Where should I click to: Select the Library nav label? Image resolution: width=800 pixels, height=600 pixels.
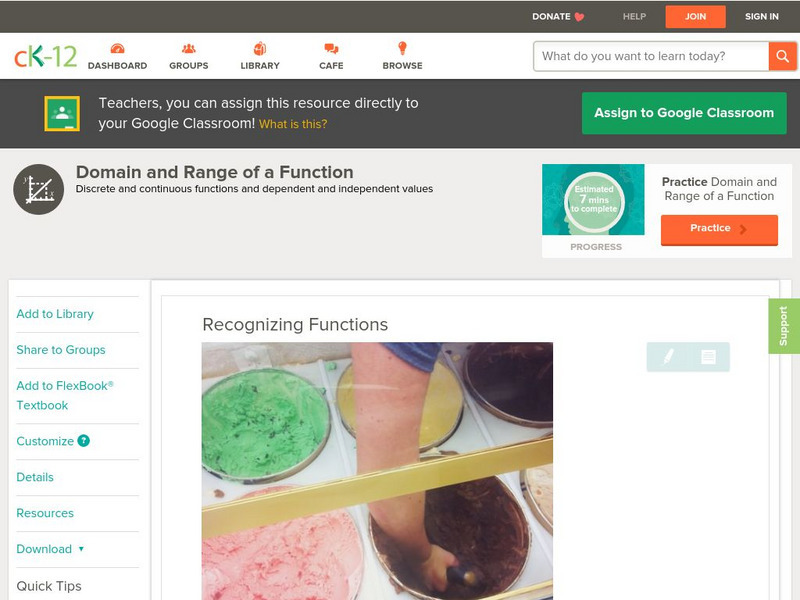pyautogui.click(x=260, y=66)
